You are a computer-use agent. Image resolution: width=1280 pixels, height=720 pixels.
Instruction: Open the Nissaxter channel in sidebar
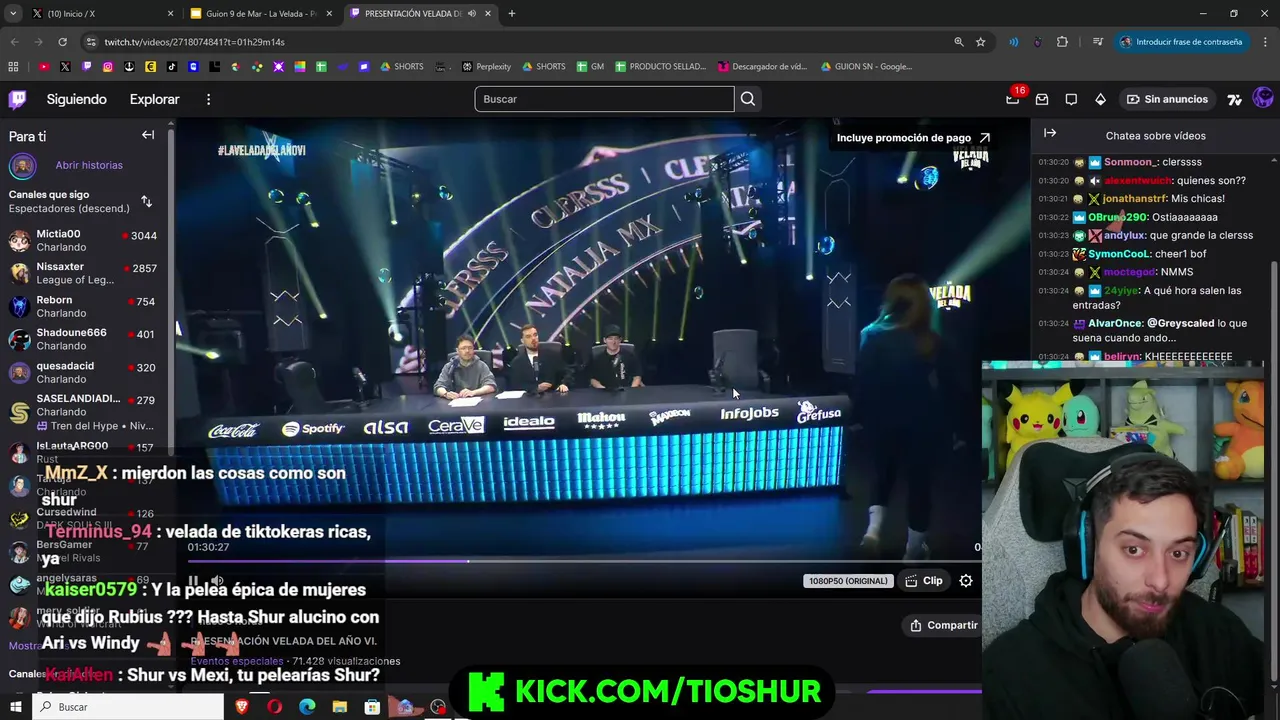[x=84, y=273]
